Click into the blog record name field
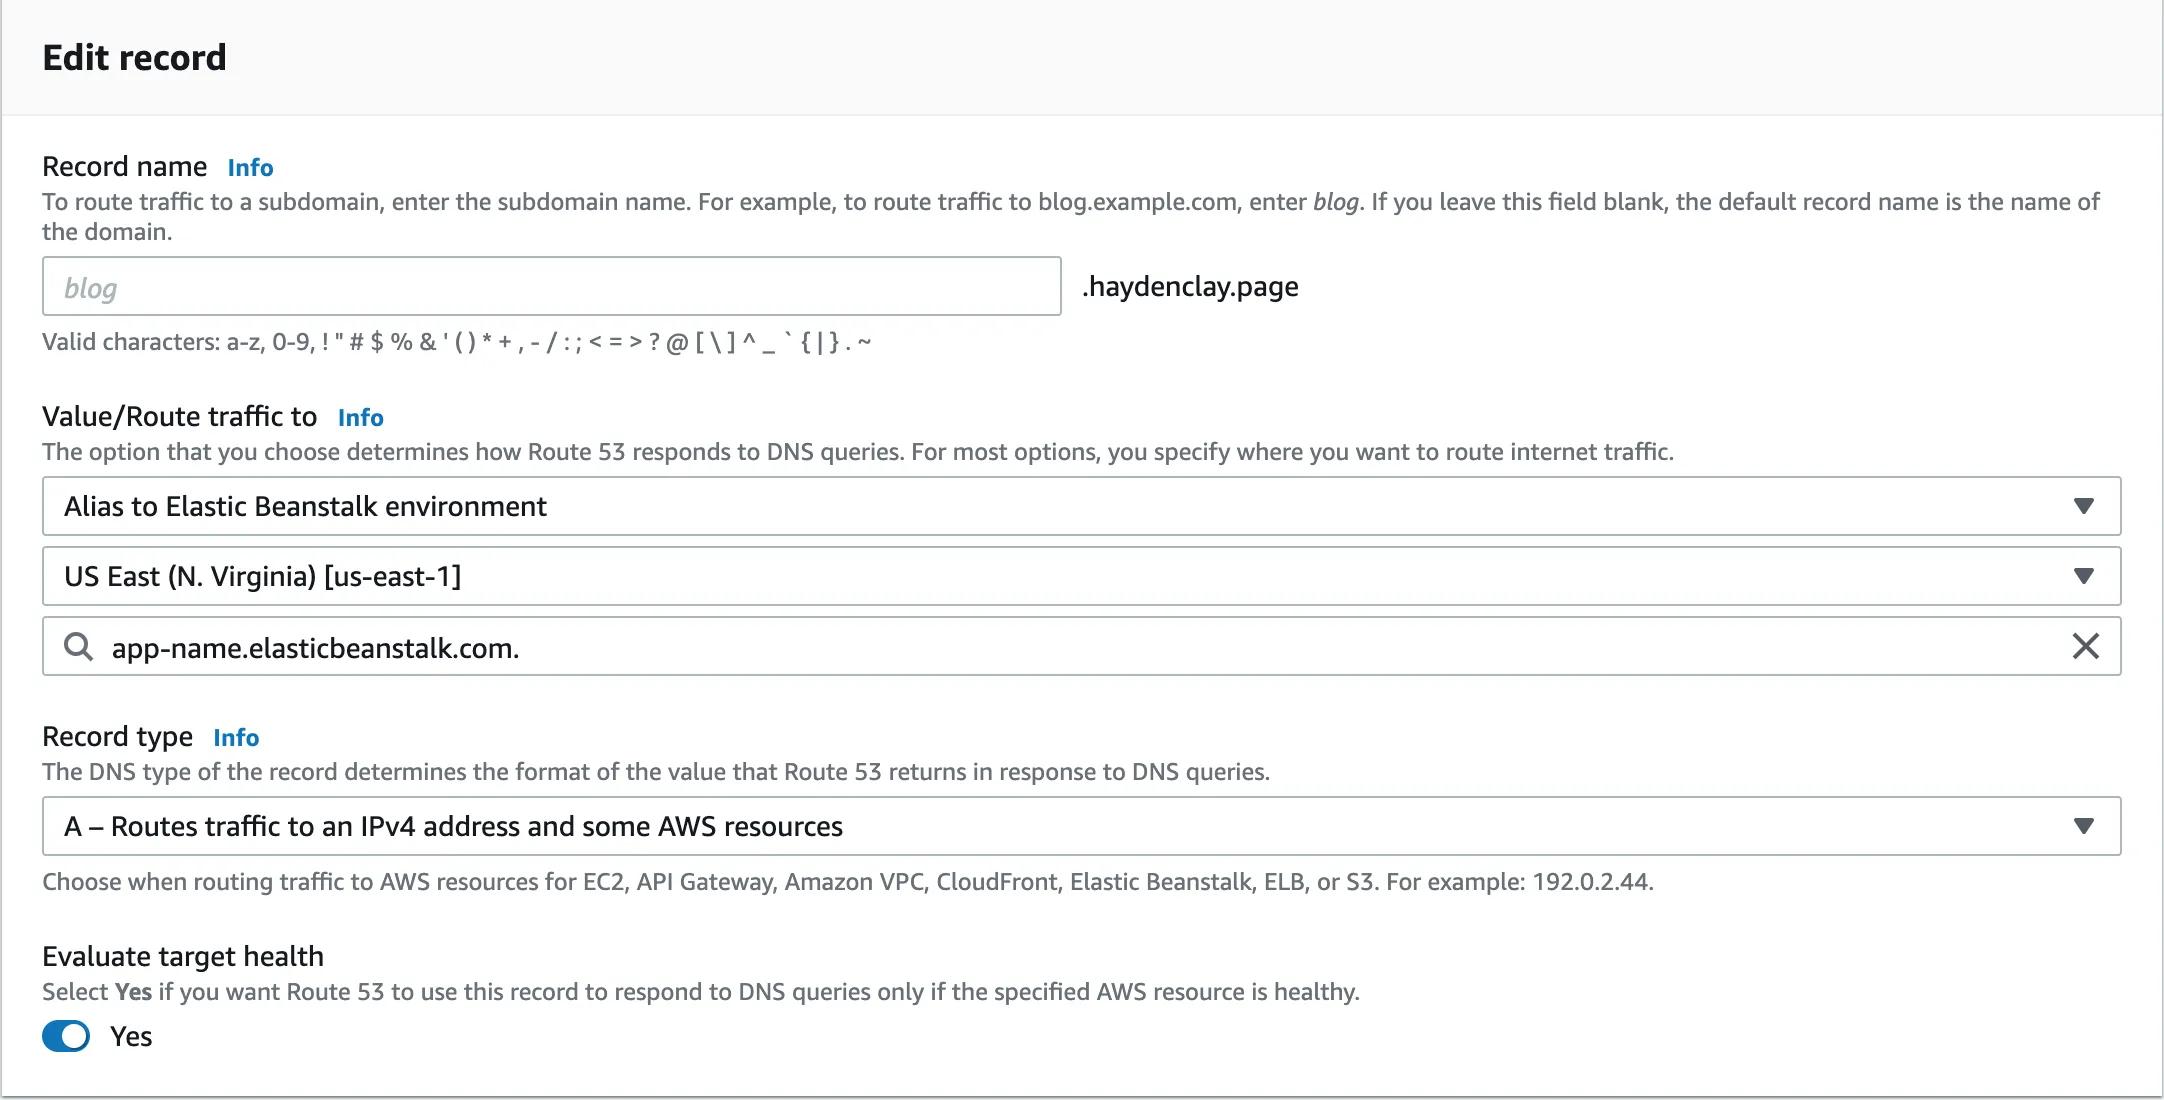 point(550,287)
